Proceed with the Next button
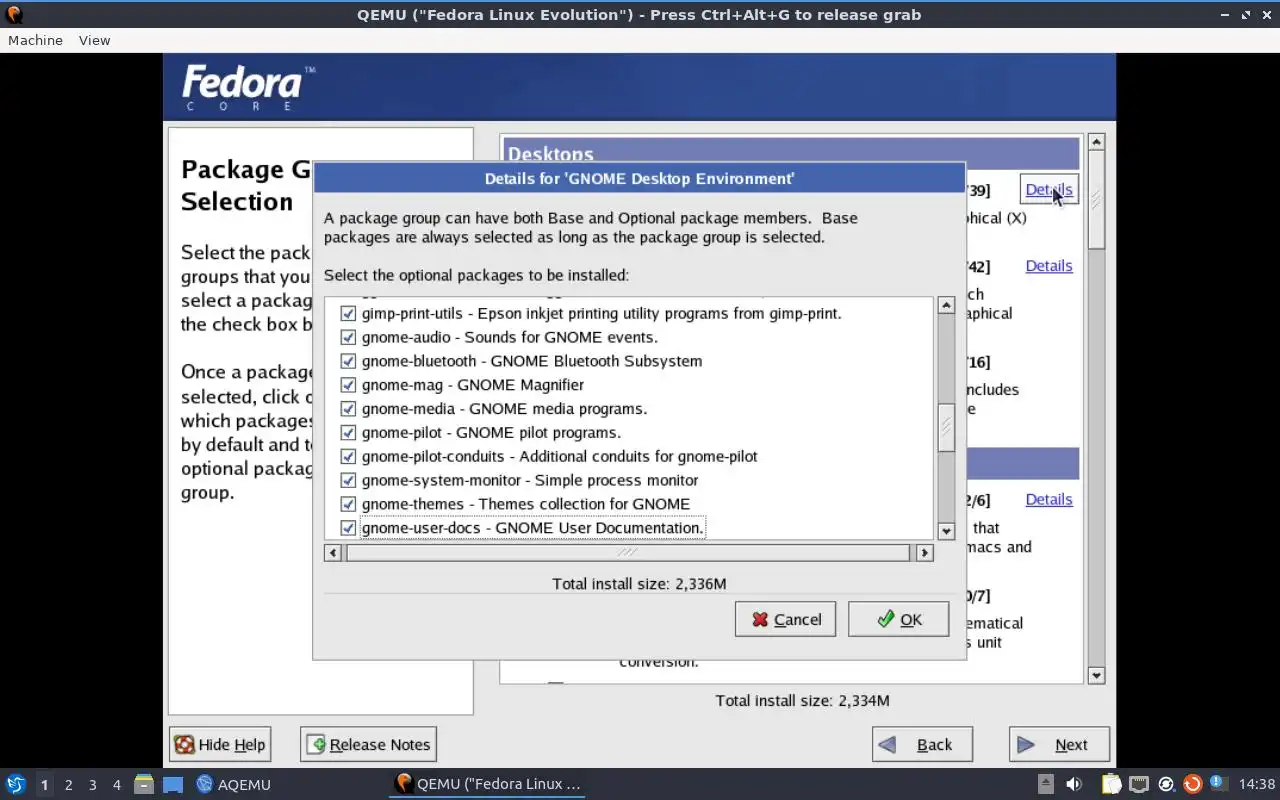The height and width of the screenshot is (800, 1280). pyautogui.click(x=1059, y=744)
